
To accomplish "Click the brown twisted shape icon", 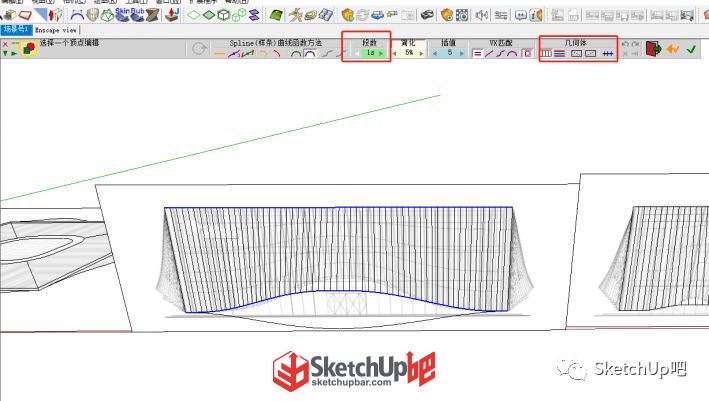I will tap(152, 15).
